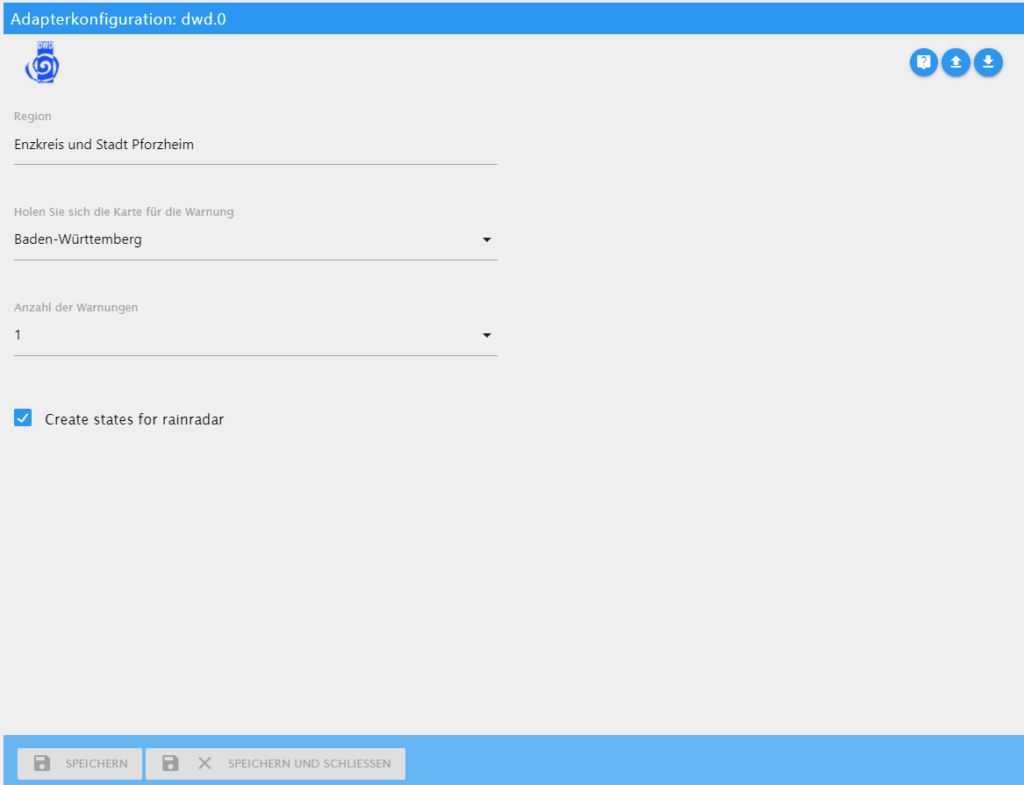This screenshot has width=1024, height=785.
Task: Upload the adapter configuration via upload icon
Action: tap(956, 62)
